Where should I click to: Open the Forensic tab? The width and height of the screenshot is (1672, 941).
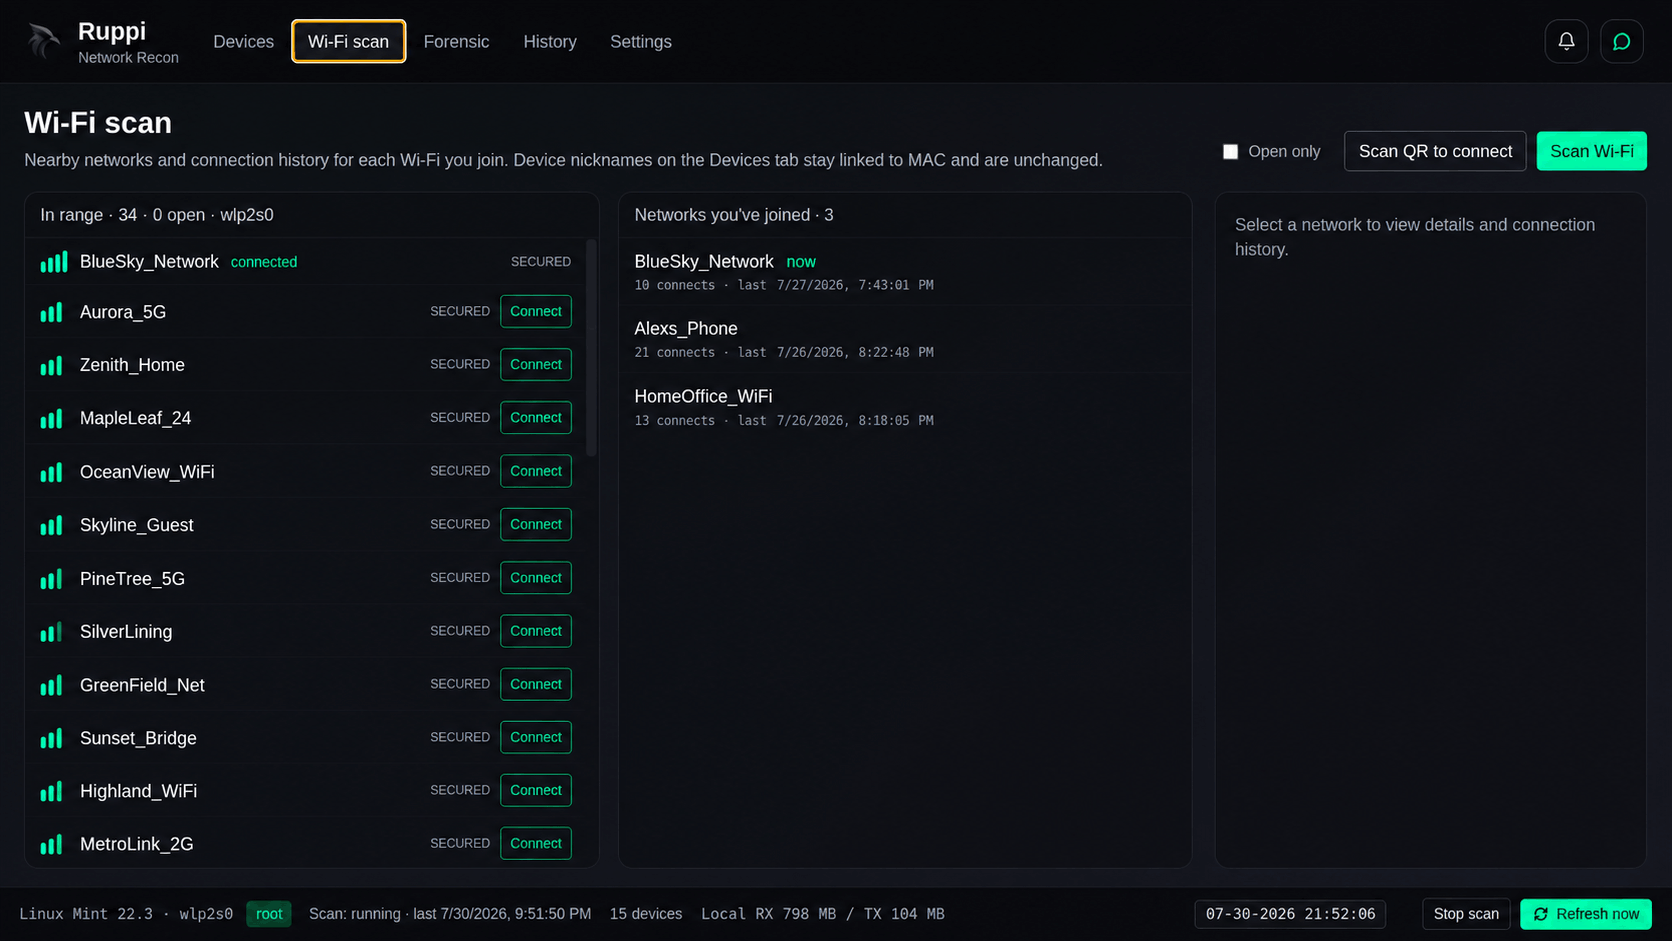(456, 41)
